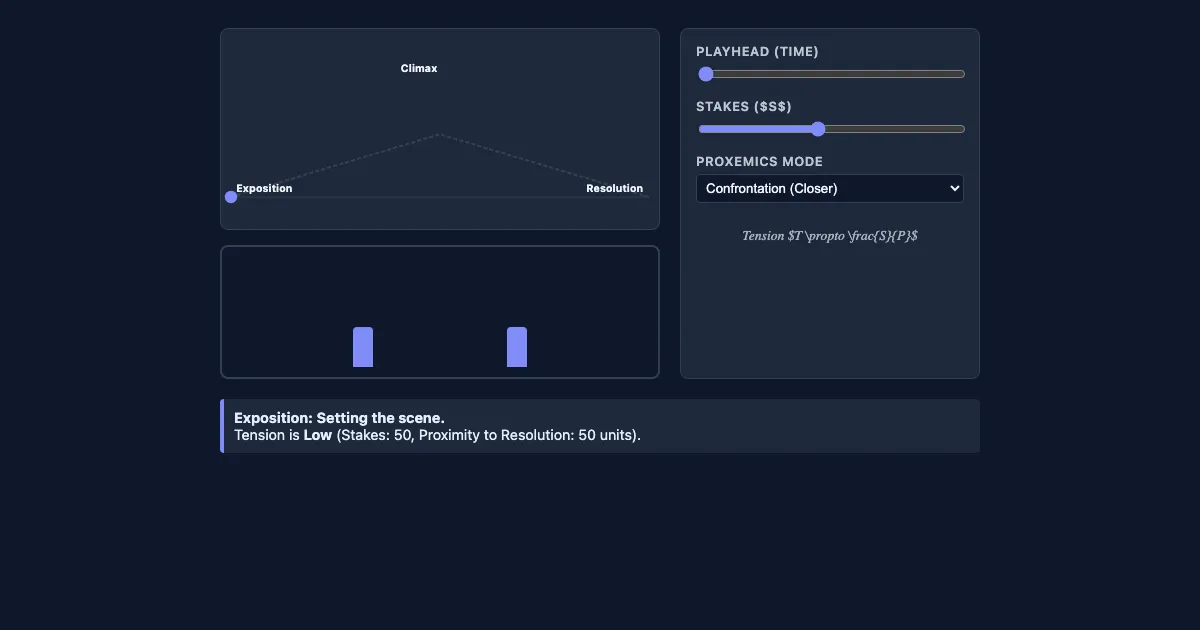The image size is (1200, 630).
Task: Click the PROXEMICS MODE label
Action: (x=759, y=162)
